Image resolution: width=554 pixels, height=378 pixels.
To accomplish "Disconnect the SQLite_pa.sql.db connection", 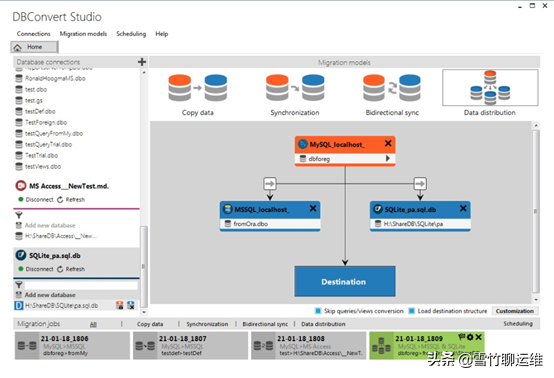I will [x=39, y=269].
